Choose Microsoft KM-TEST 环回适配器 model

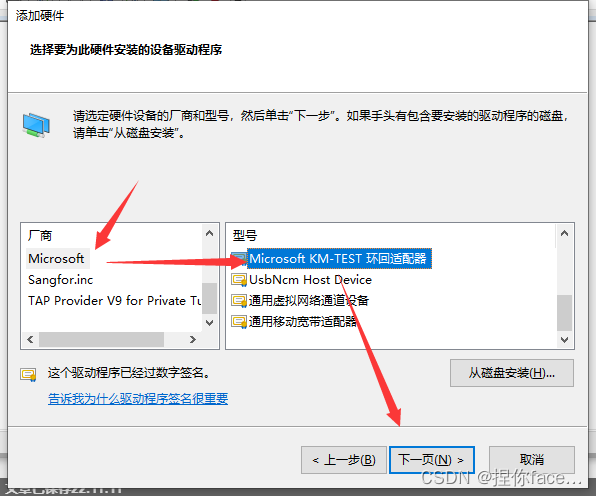click(338, 258)
